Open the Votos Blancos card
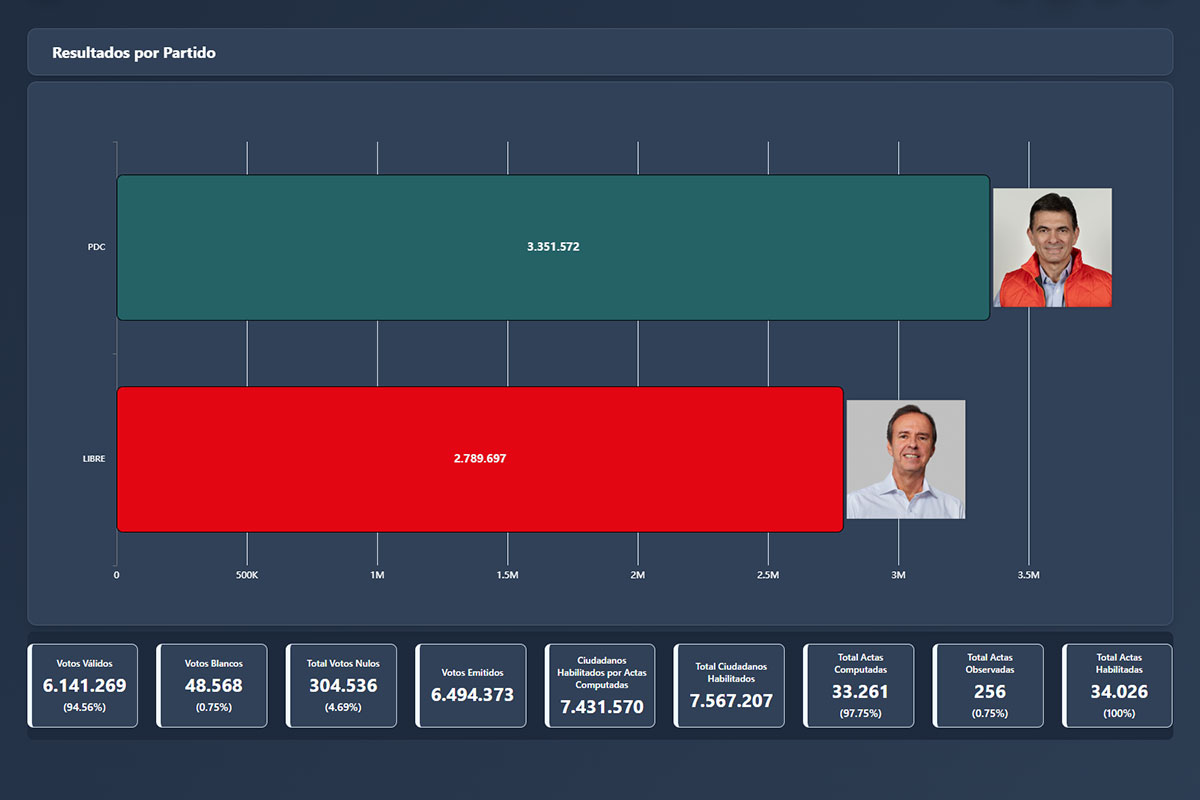1200x800 pixels. tap(213, 685)
